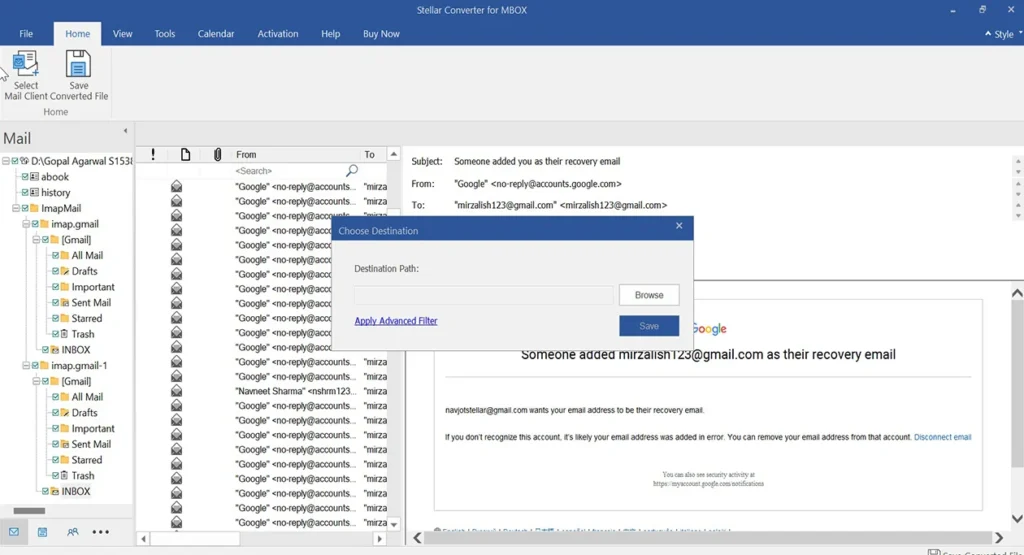This screenshot has height=555, width=1024.
Task: Select All Mail folder under imap.gmail
Action: [87, 255]
